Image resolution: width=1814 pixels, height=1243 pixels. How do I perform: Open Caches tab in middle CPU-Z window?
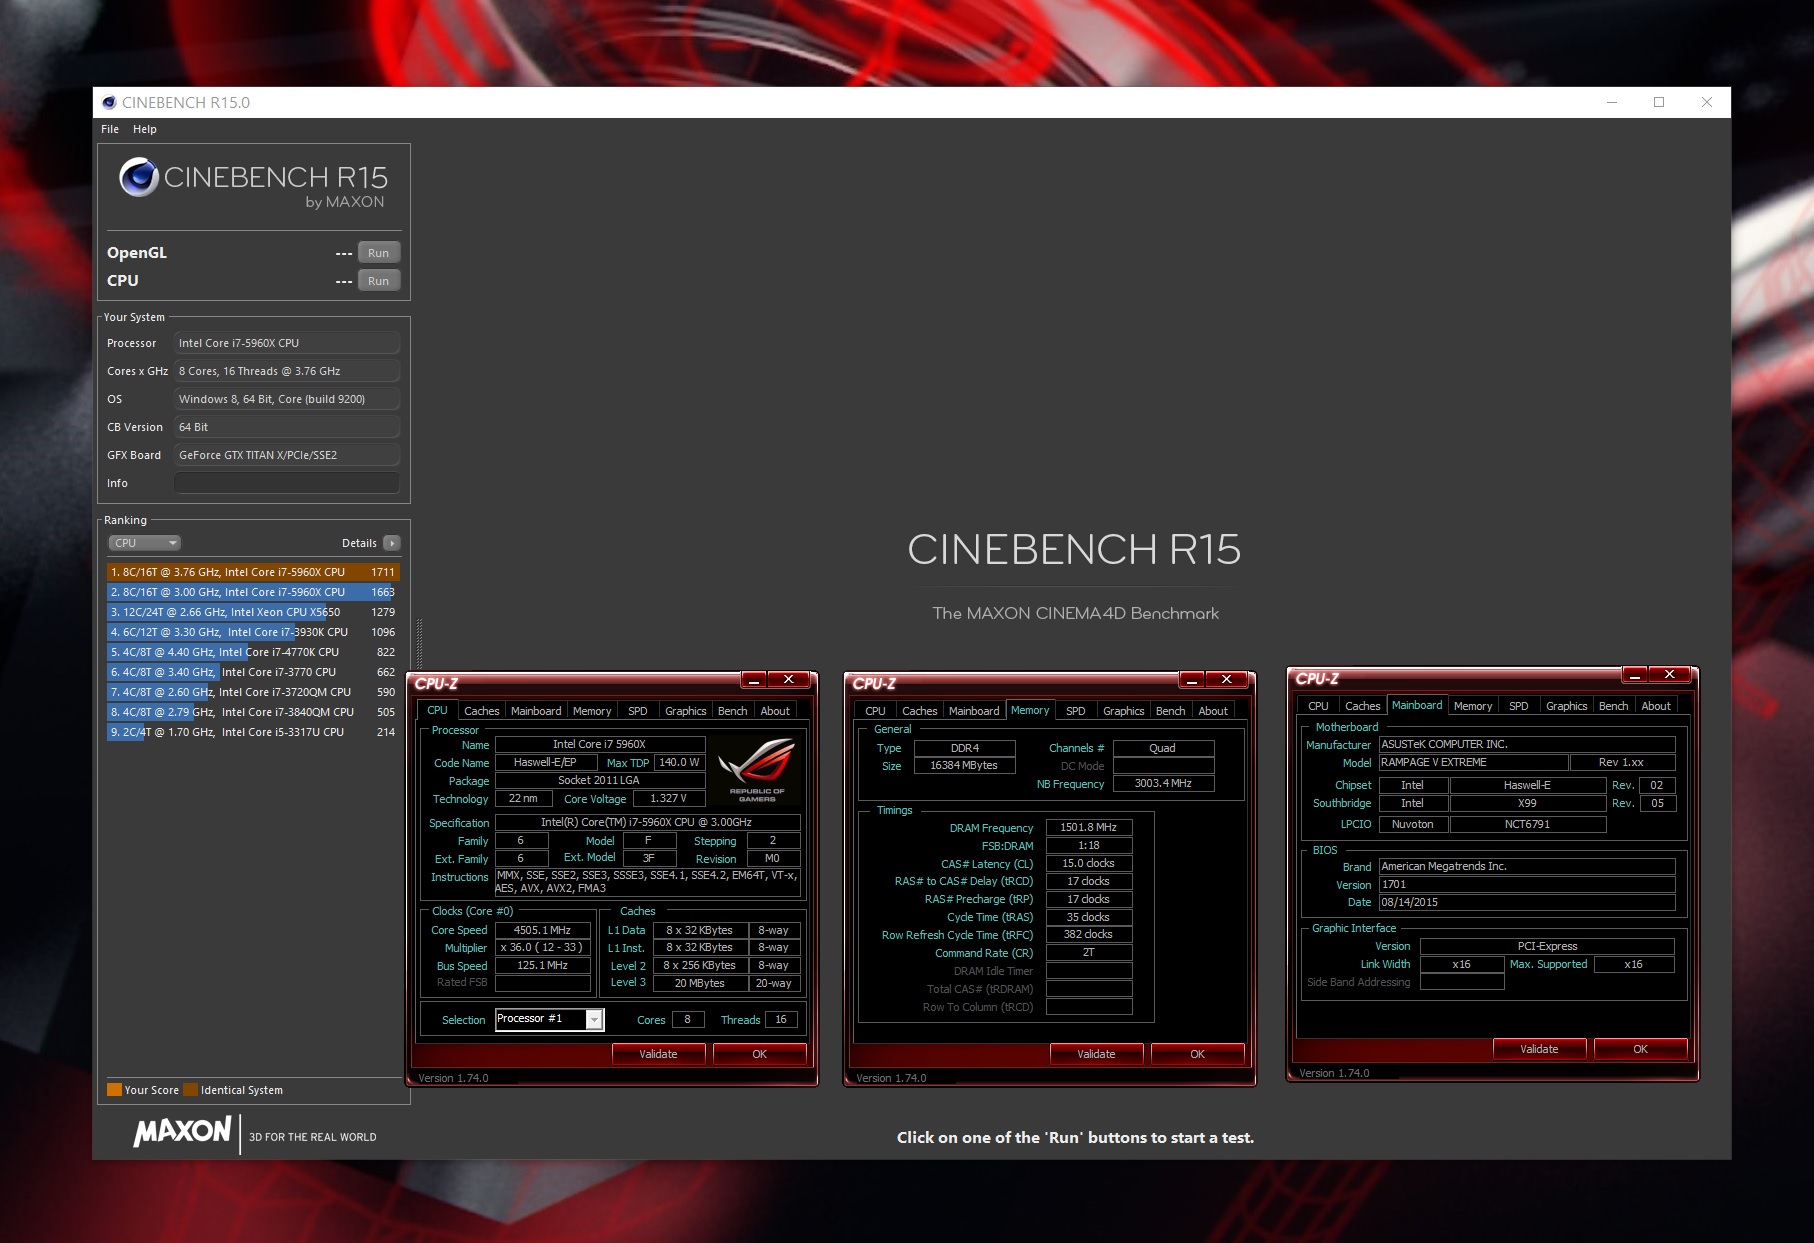920,711
